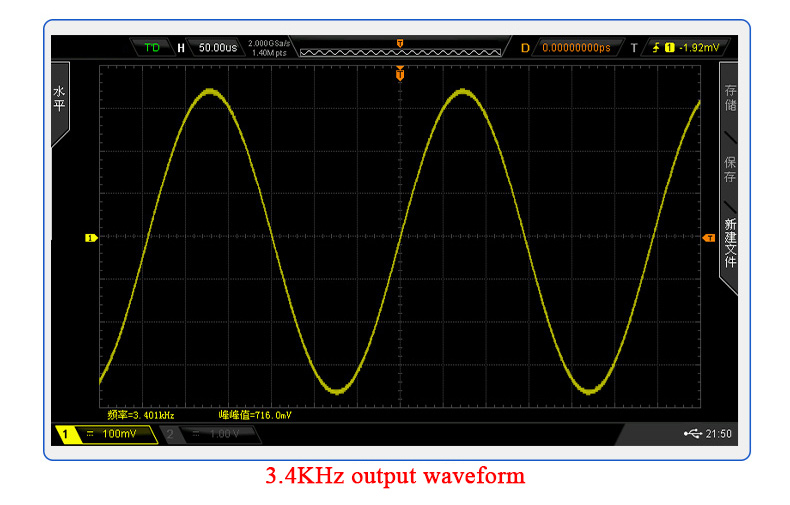Click the channel 1 ground level marker

(90, 238)
